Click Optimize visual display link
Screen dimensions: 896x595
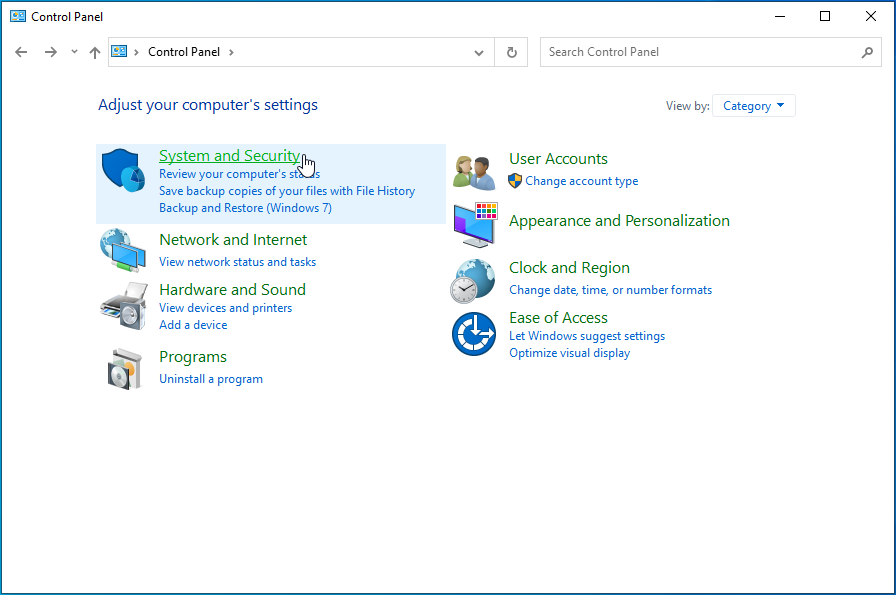[x=569, y=353]
